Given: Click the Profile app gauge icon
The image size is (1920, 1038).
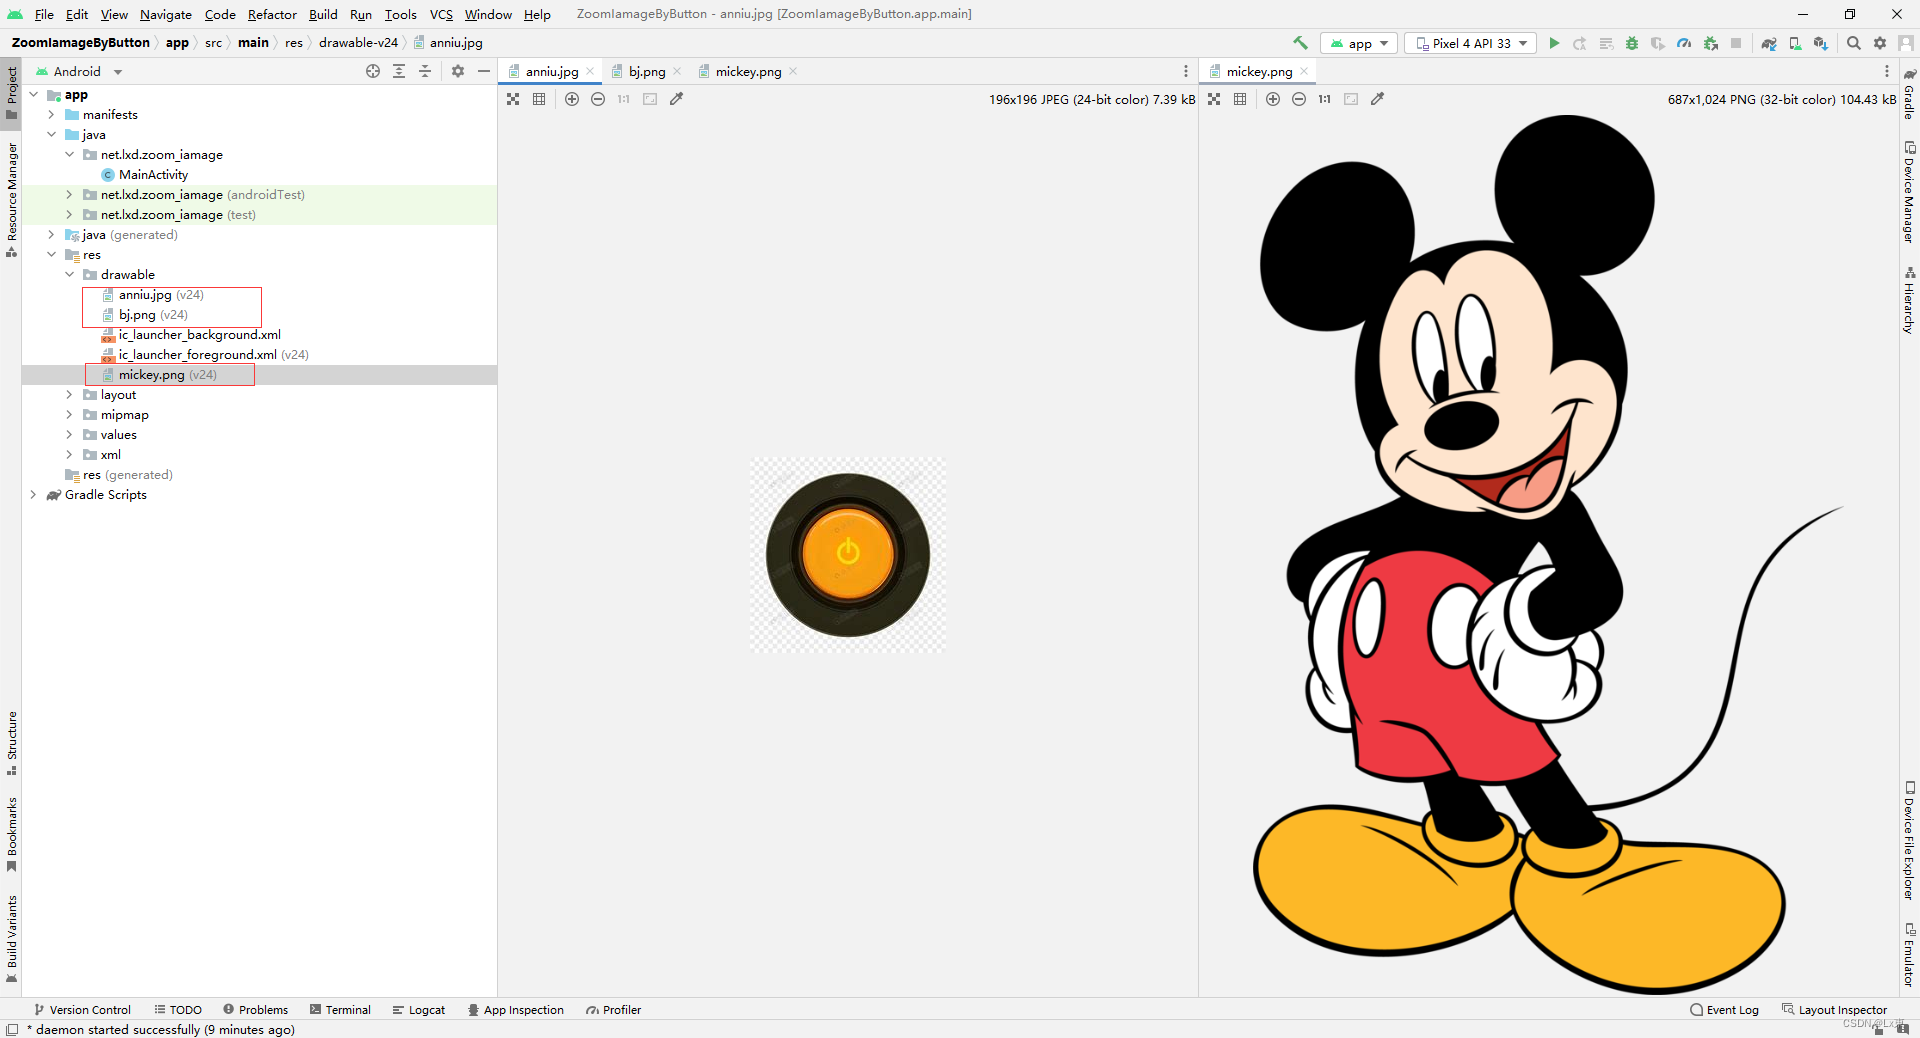Looking at the screenshot, I should tap(1684, 43).
